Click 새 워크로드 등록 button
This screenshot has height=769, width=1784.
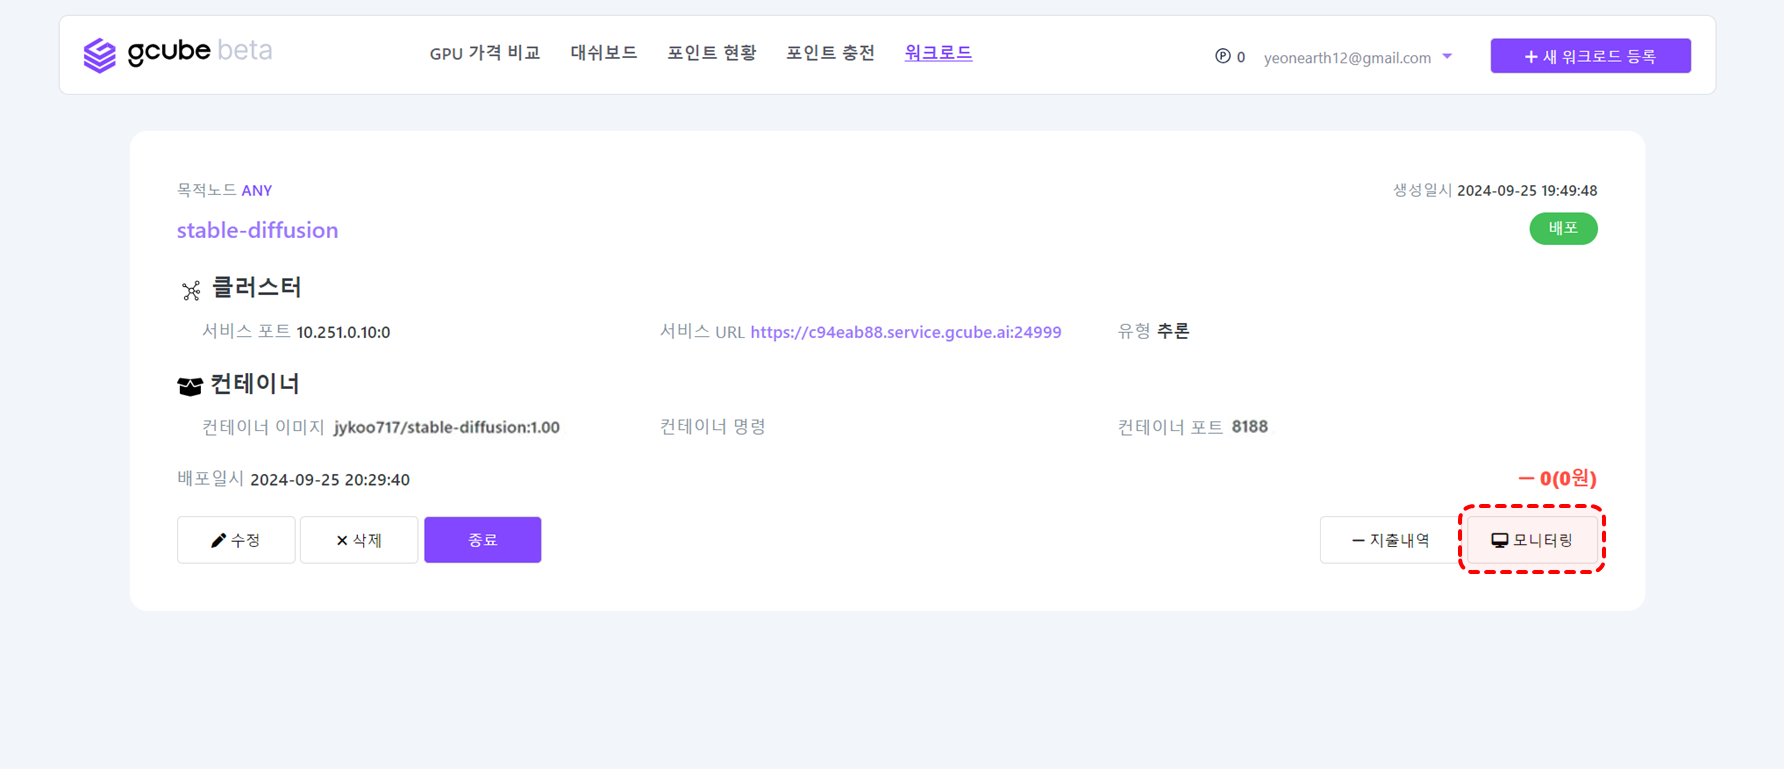tap(1590, 56)
